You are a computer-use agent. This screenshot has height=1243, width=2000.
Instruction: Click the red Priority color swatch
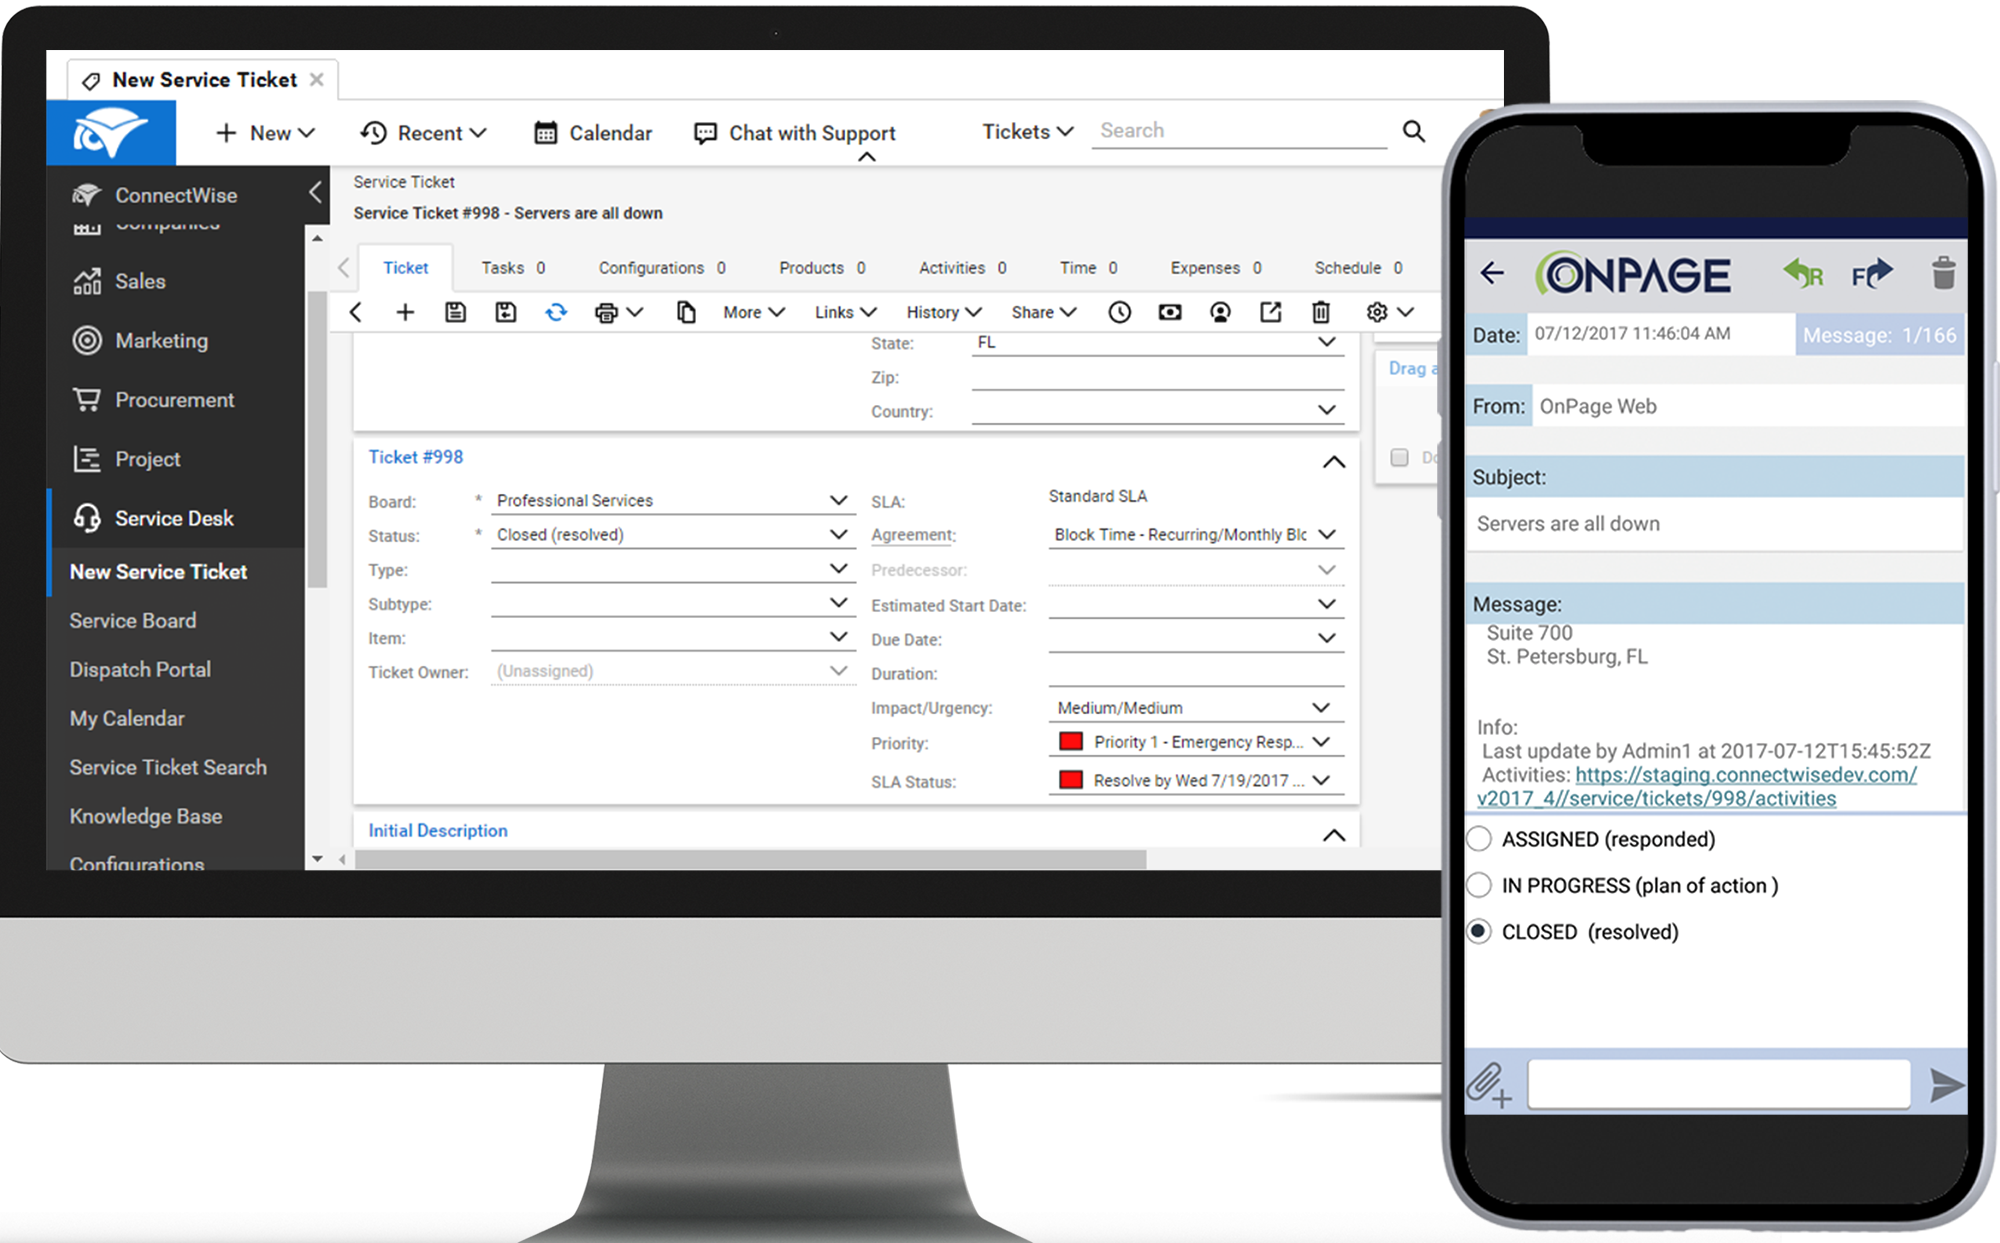click(1071, 741)
